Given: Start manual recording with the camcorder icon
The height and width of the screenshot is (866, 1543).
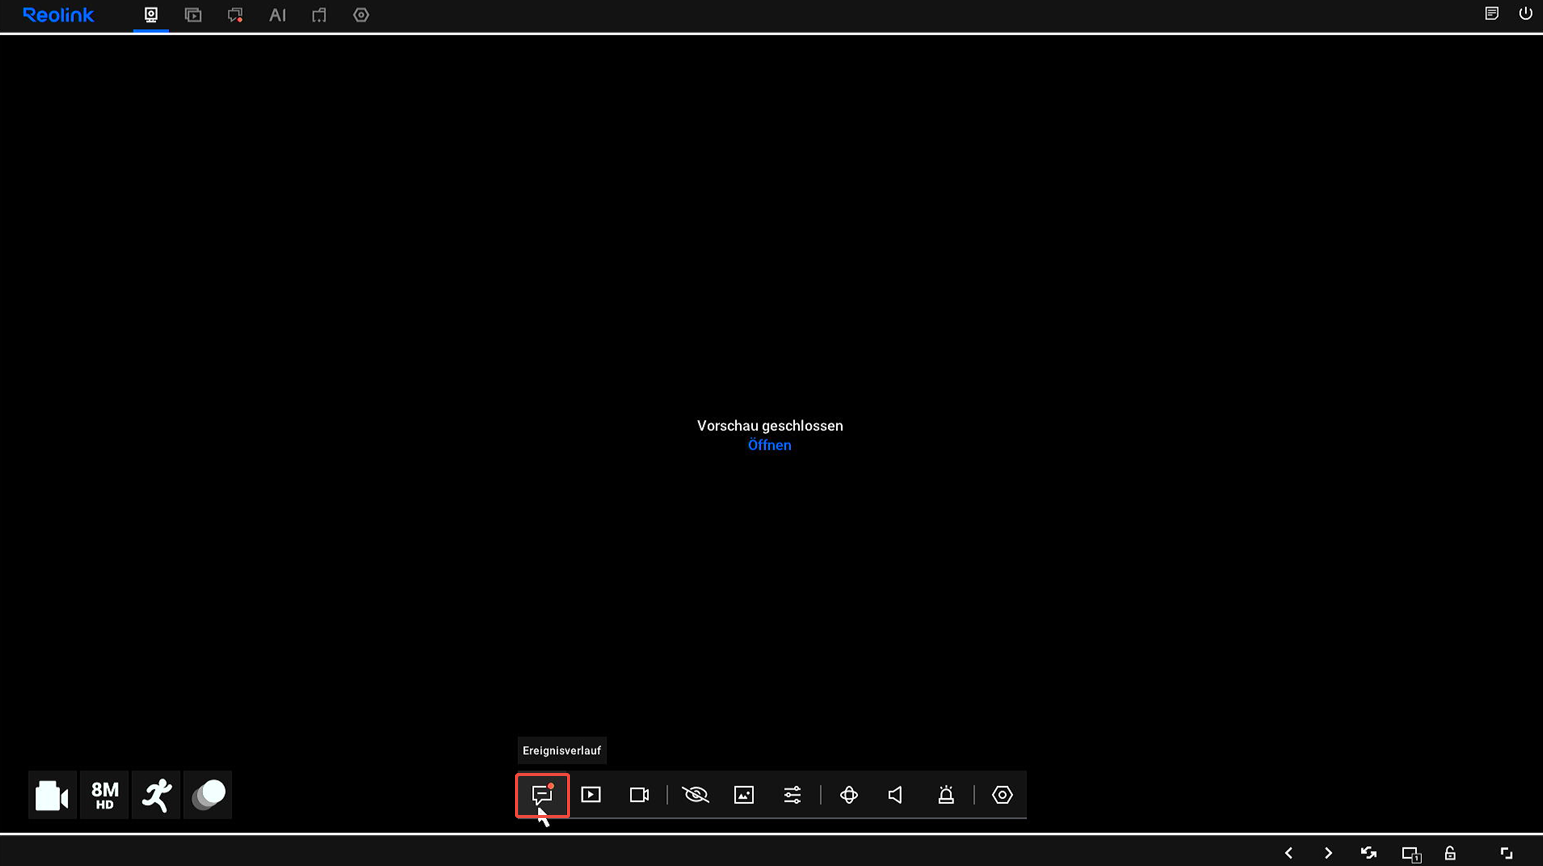Looking at the screenshot, I should point(640,795).
